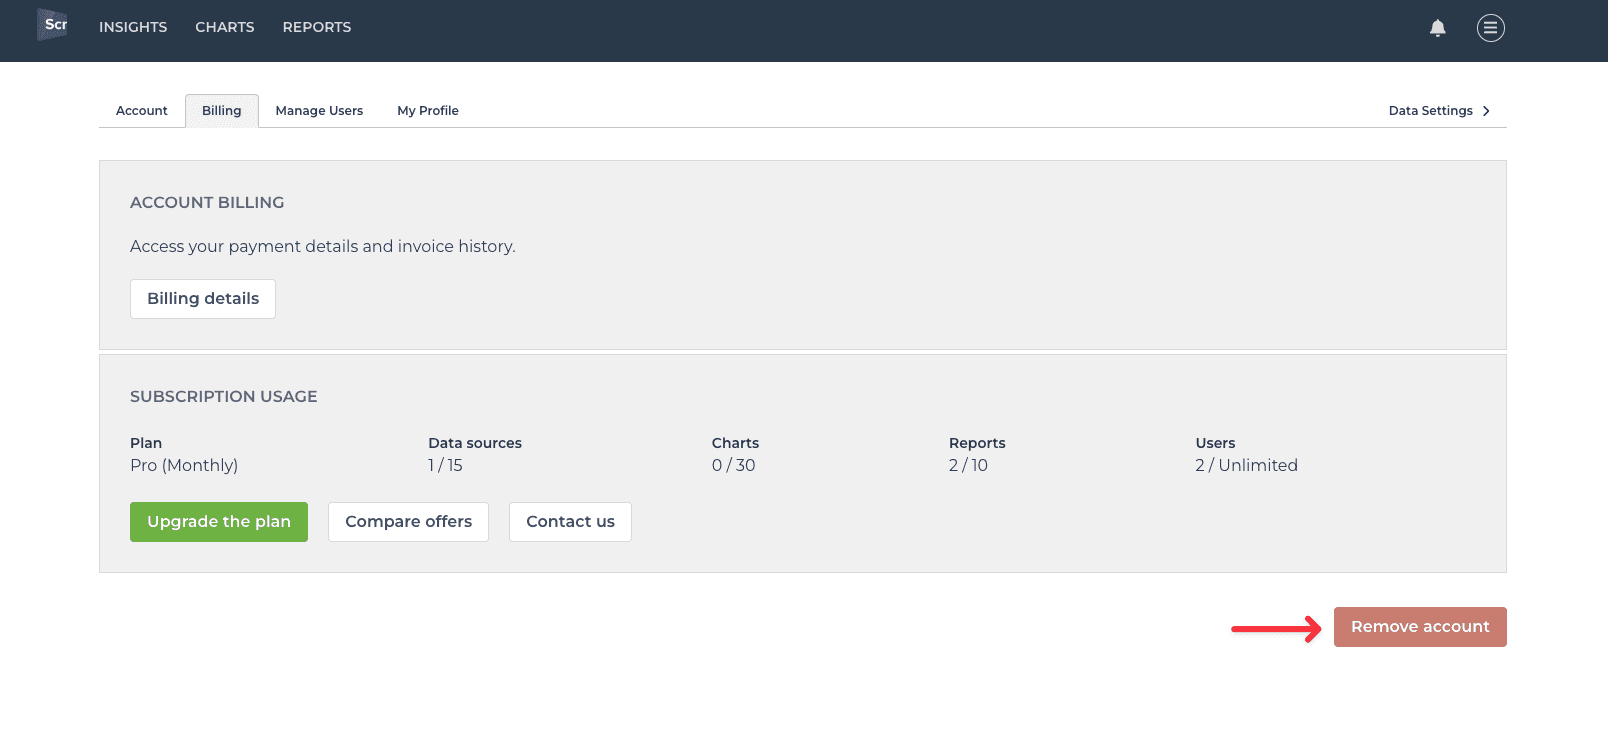Select the Pro (Monthly) plan text
The width and height of the screenshot is (1608, 733).
(x=184, y=465)
